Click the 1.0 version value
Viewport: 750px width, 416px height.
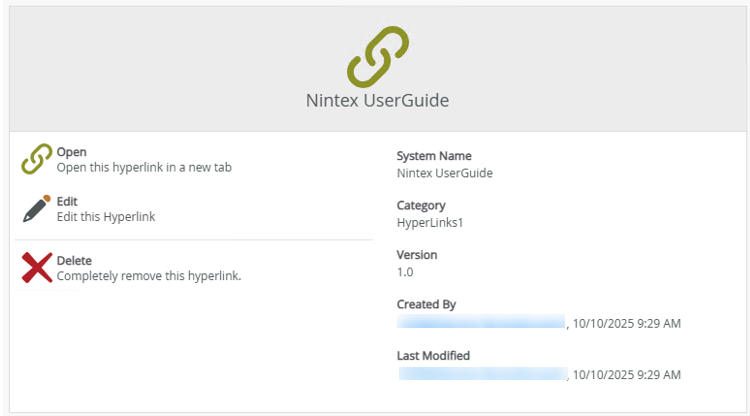pyautogui.click(x=405, y=271)
